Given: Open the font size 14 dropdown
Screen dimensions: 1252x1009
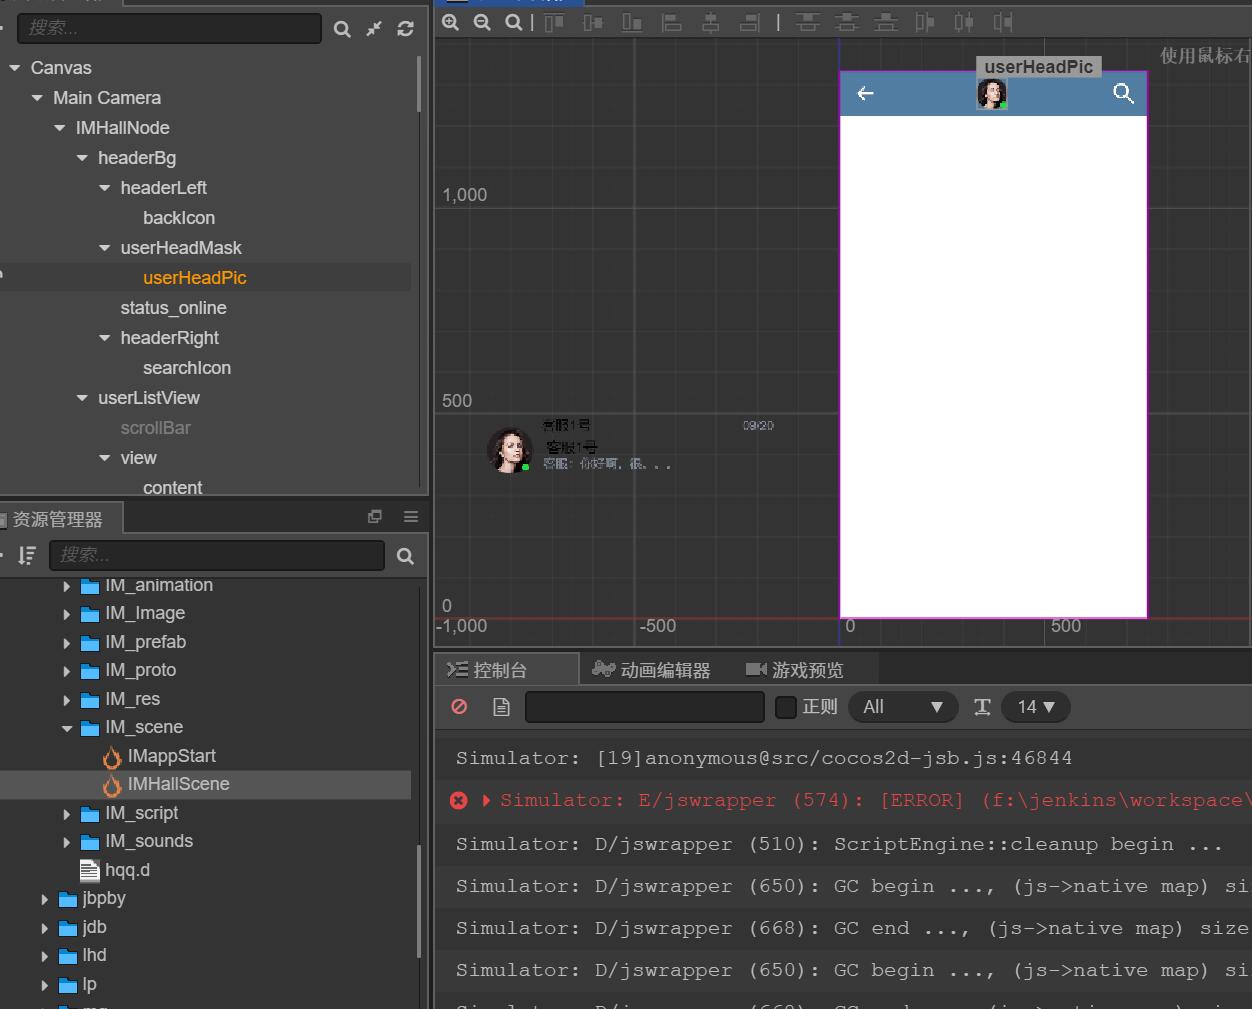Looking at the screenshot, I should click(x=1036, y=707).
